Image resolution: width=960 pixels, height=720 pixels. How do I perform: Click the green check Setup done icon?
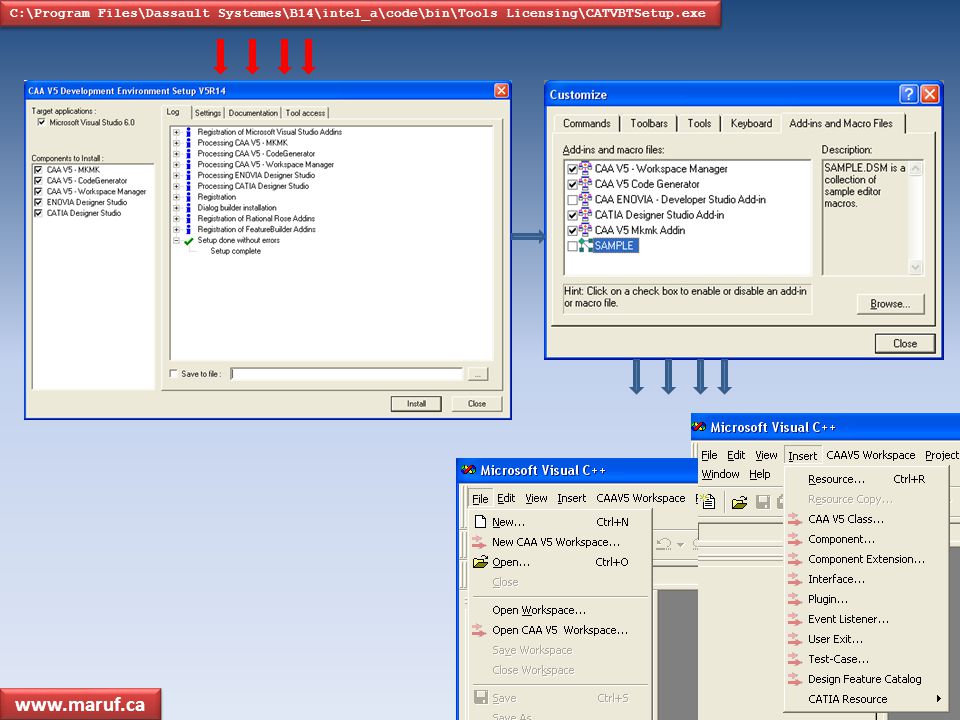[x=189, y=241]
